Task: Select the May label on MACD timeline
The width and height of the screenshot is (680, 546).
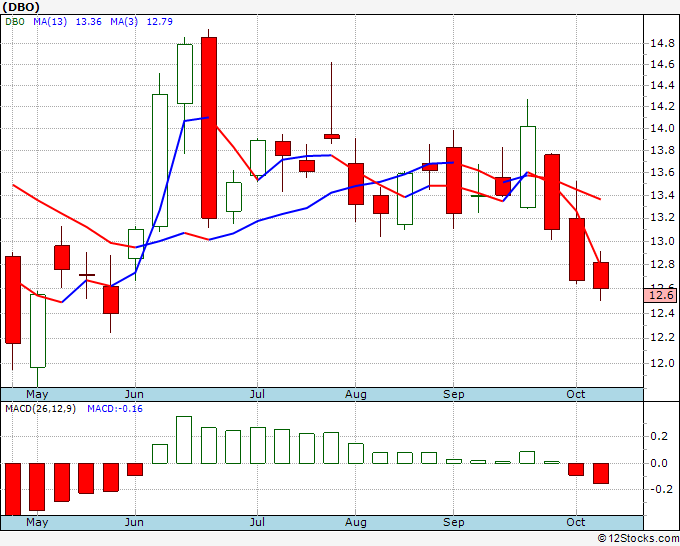Action: tap(37, 522)
